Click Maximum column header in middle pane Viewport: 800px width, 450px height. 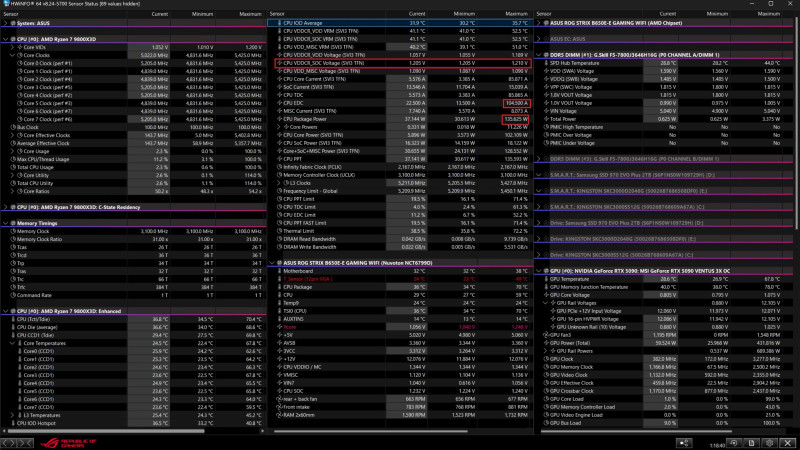click(x=517, y=14)
